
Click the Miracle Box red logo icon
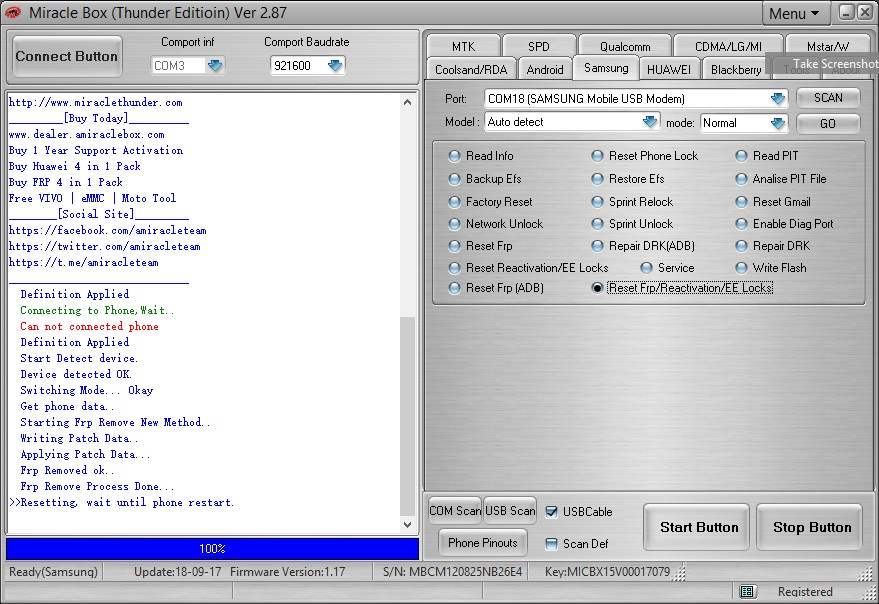tap(12, 12)
